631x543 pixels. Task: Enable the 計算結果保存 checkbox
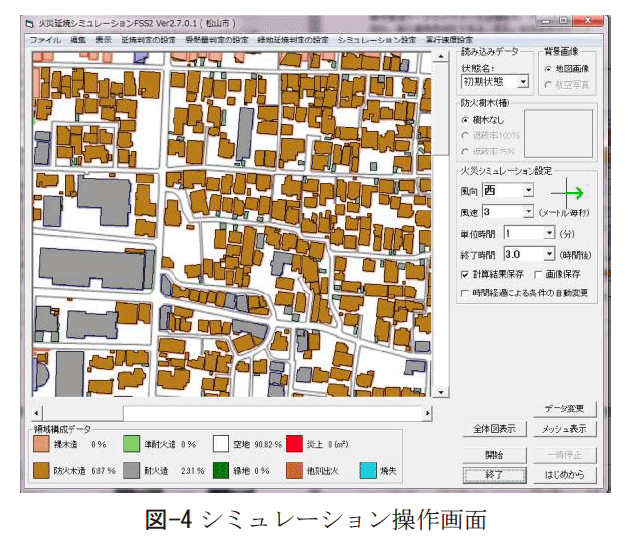coord(465,274)
